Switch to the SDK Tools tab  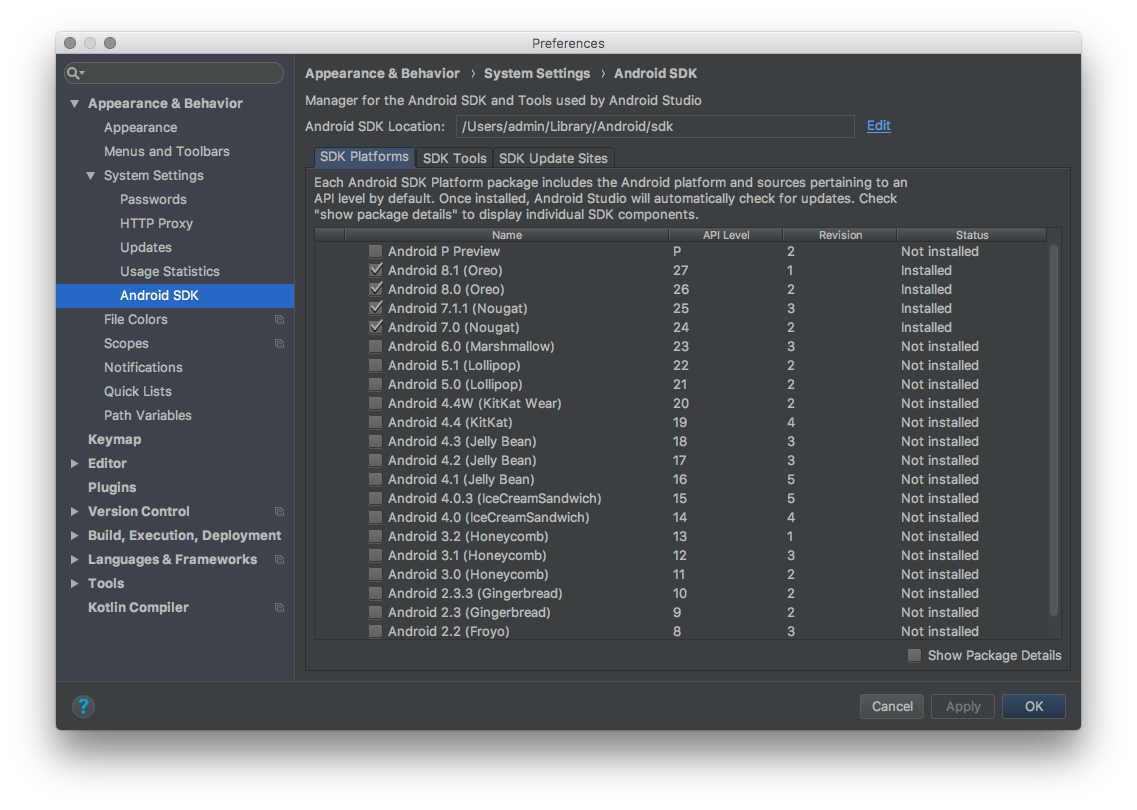454,158
